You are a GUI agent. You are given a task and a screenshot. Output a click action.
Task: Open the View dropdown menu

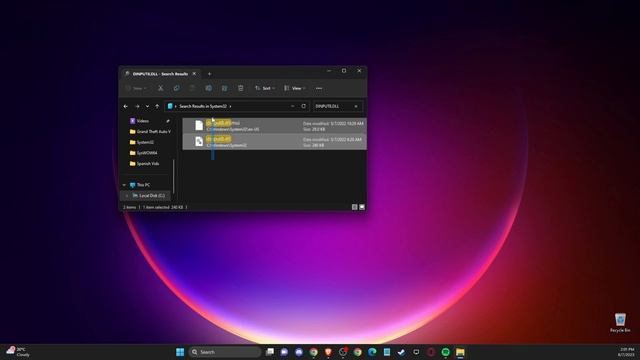295,88
